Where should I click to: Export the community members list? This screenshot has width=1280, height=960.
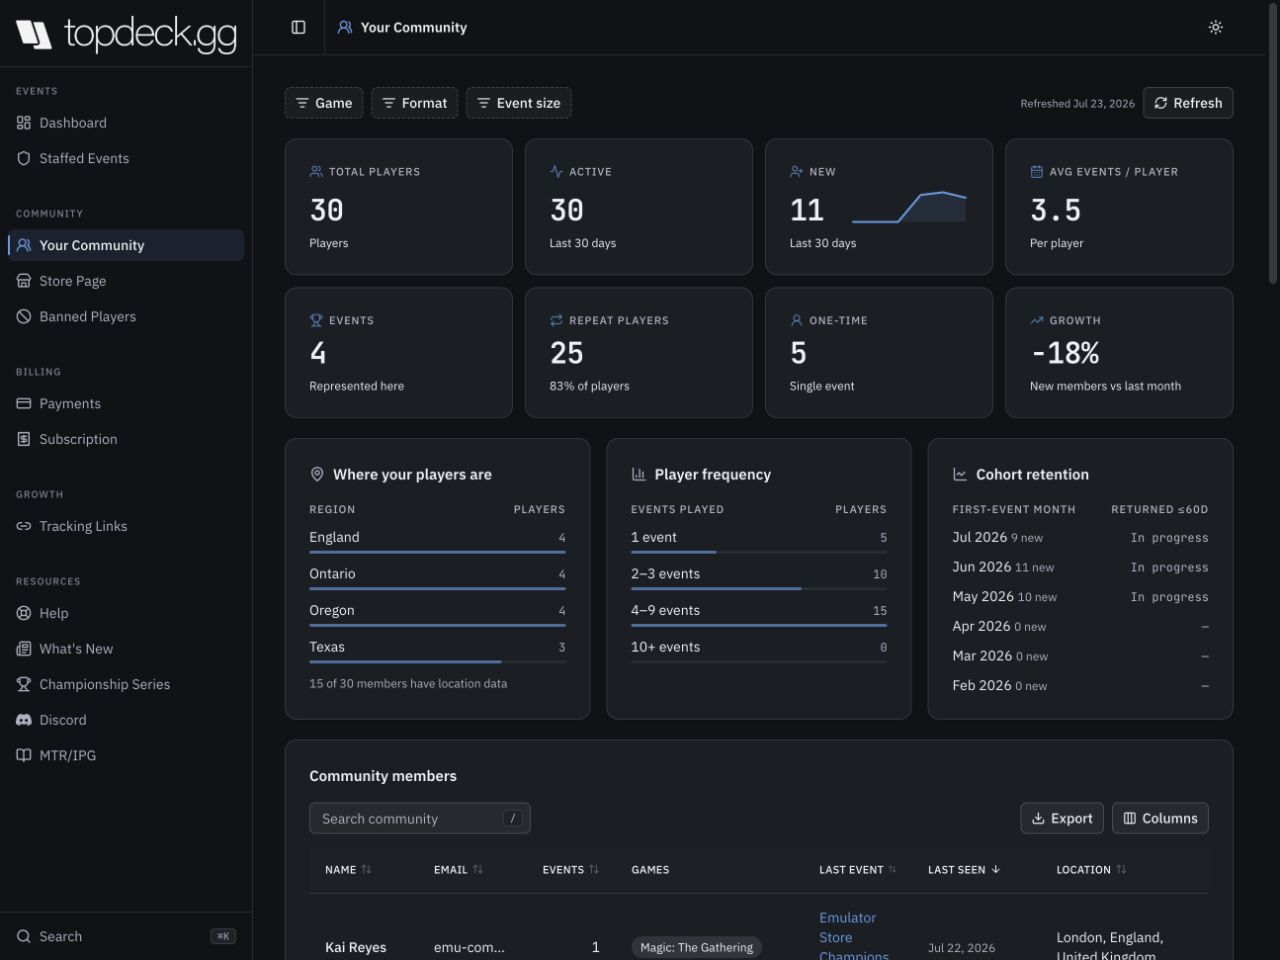pos(1062,818)
